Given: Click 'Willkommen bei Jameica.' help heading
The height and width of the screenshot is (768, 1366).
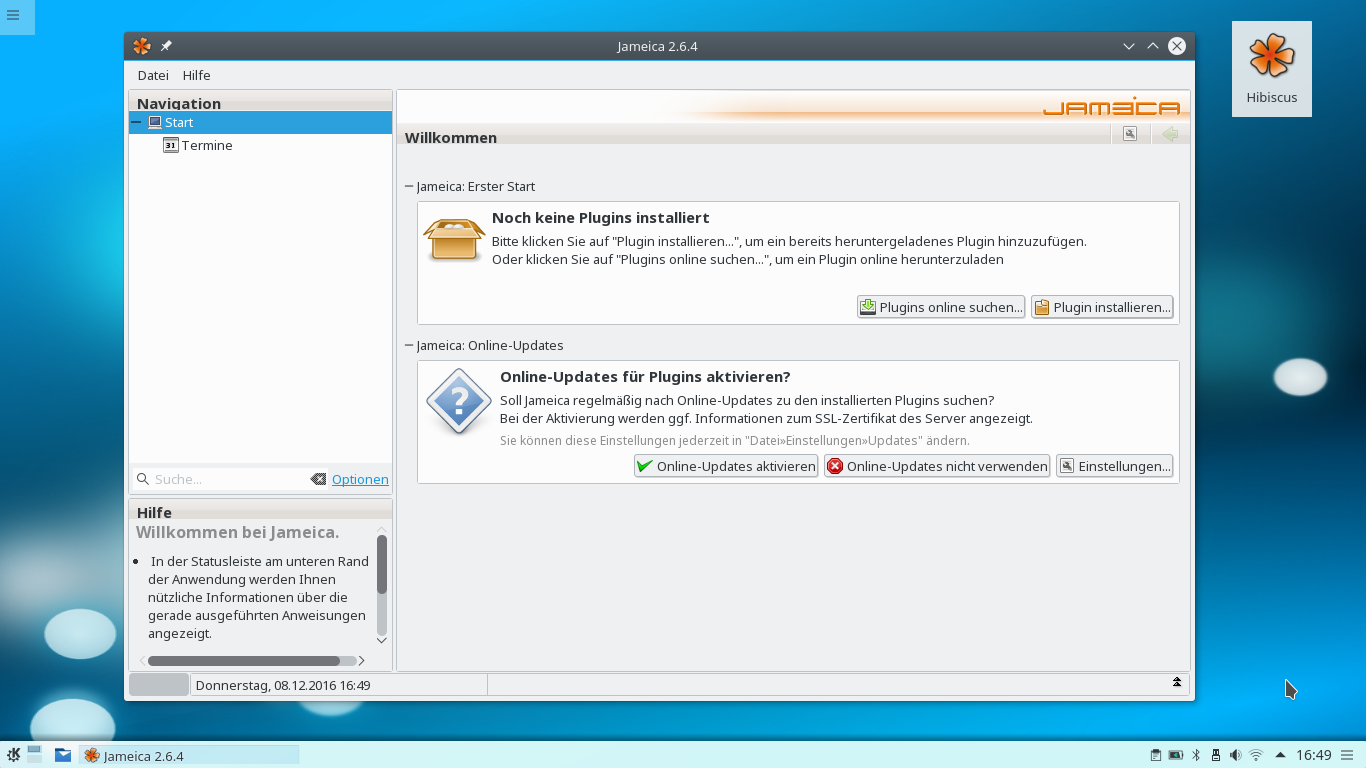Looking at the screenshot, I should pos(238,532).
